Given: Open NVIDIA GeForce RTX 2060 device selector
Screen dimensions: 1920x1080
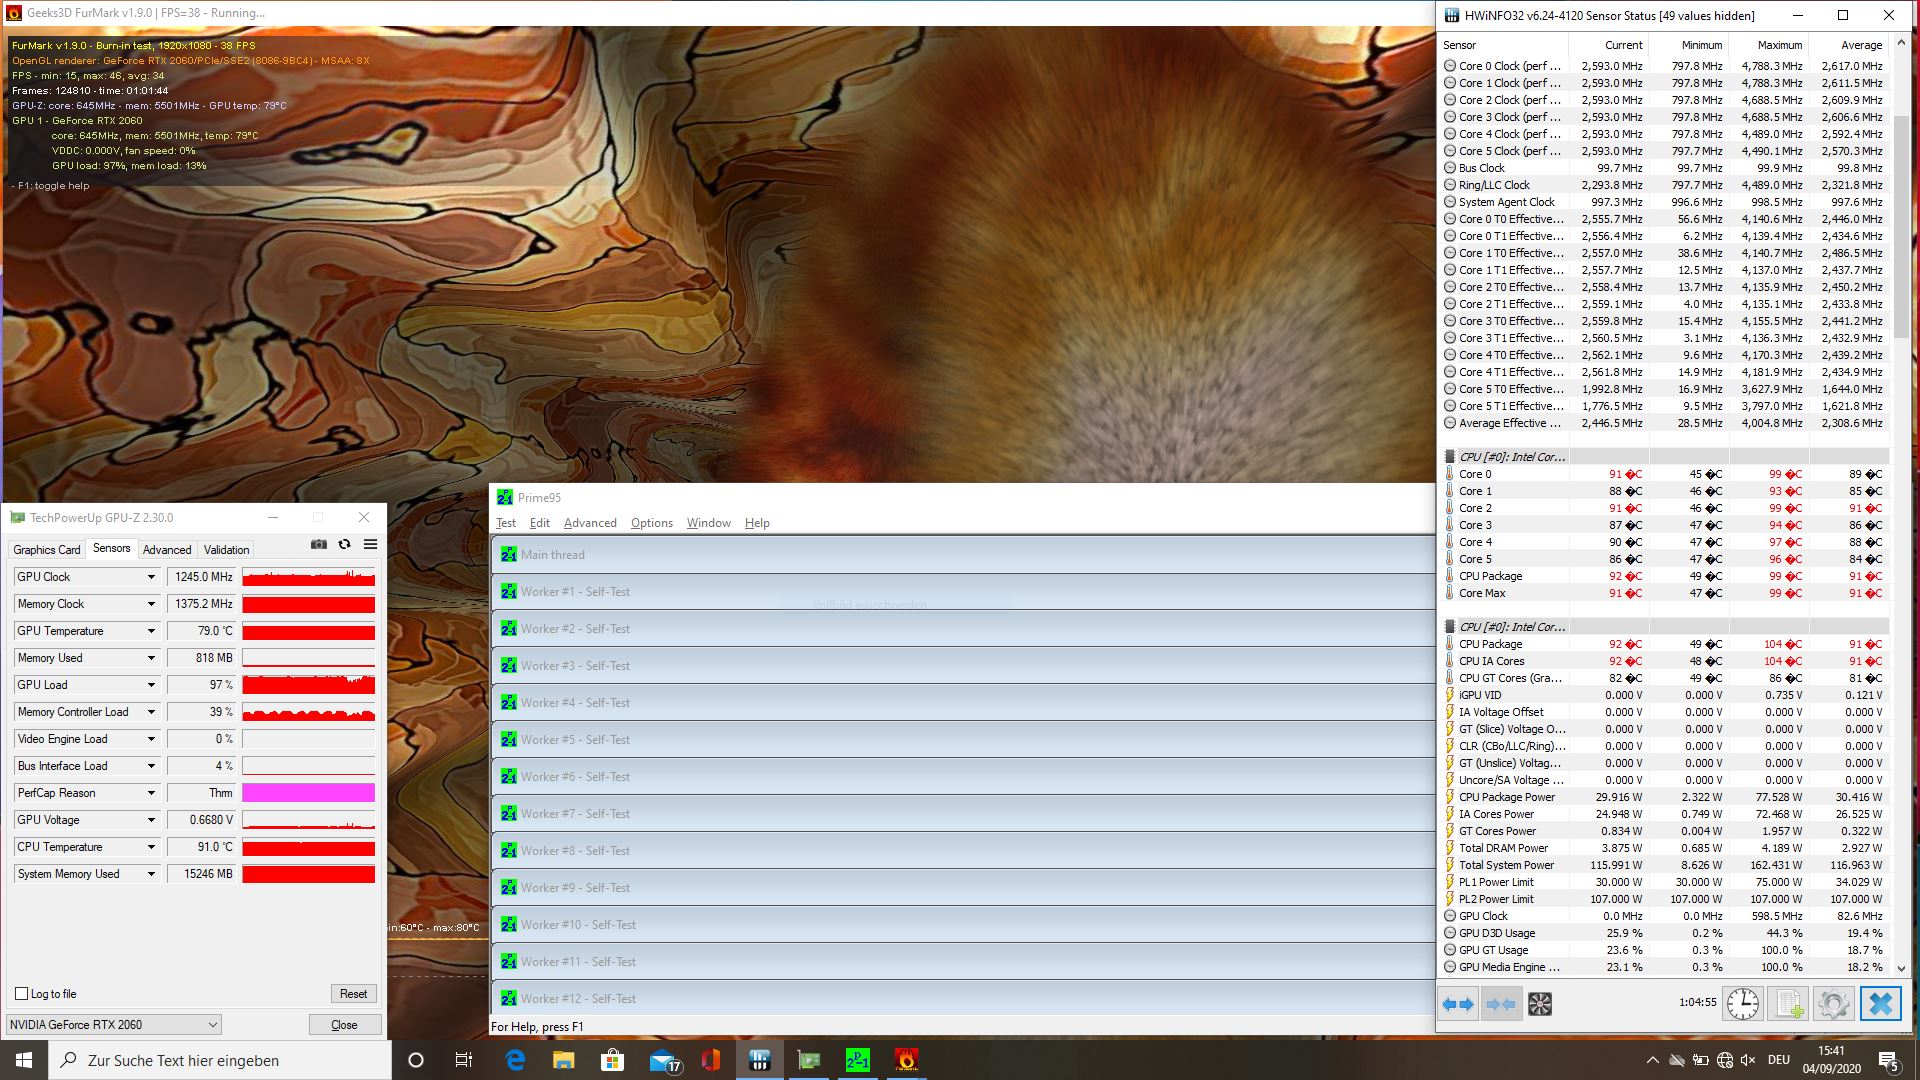Looking at the screenshot, I should (x=113, y=1024).
